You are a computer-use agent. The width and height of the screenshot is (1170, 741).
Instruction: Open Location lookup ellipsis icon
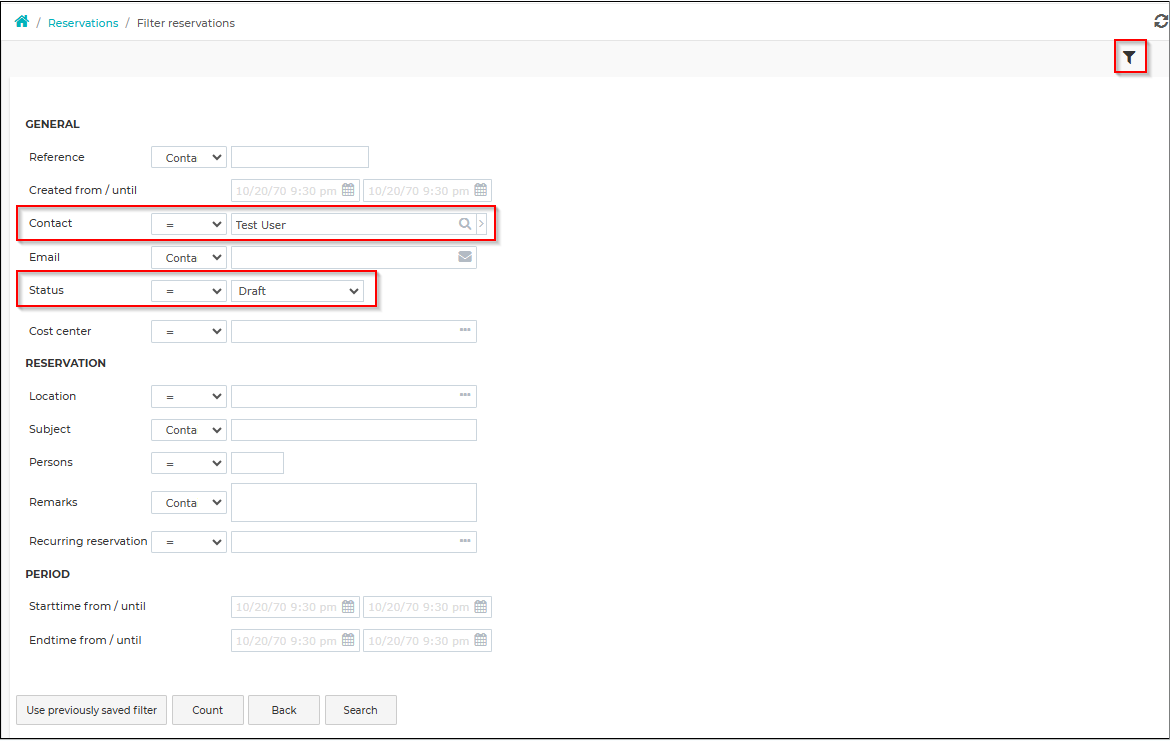(x=465, y=395)
